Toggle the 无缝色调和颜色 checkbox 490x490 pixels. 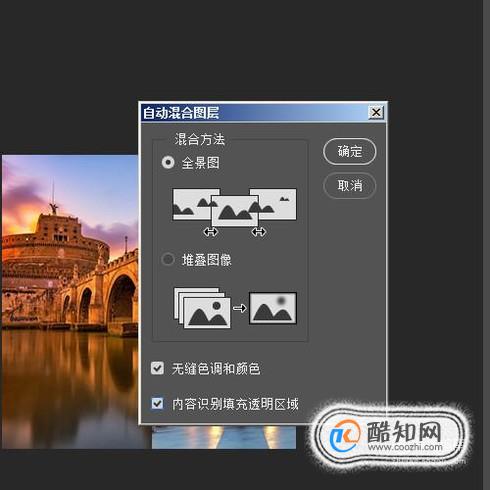(x=157, y=368)
